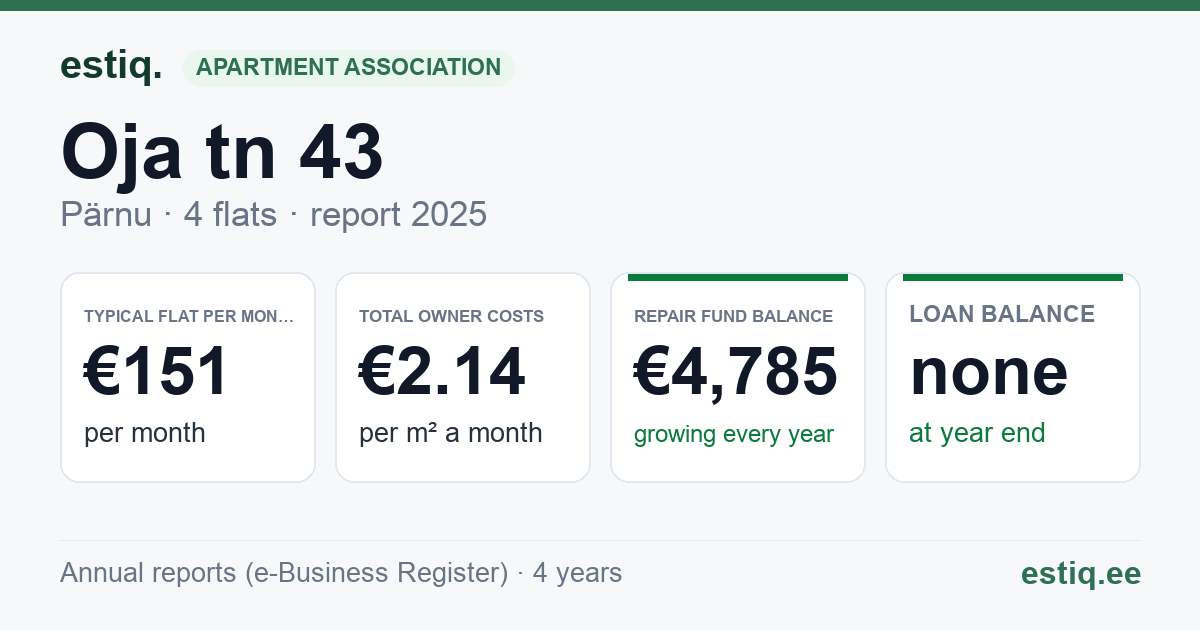The image size is (1200, 630).
Task: Click the €151 value
Action: pyautogui.click(x=157, y=371)
